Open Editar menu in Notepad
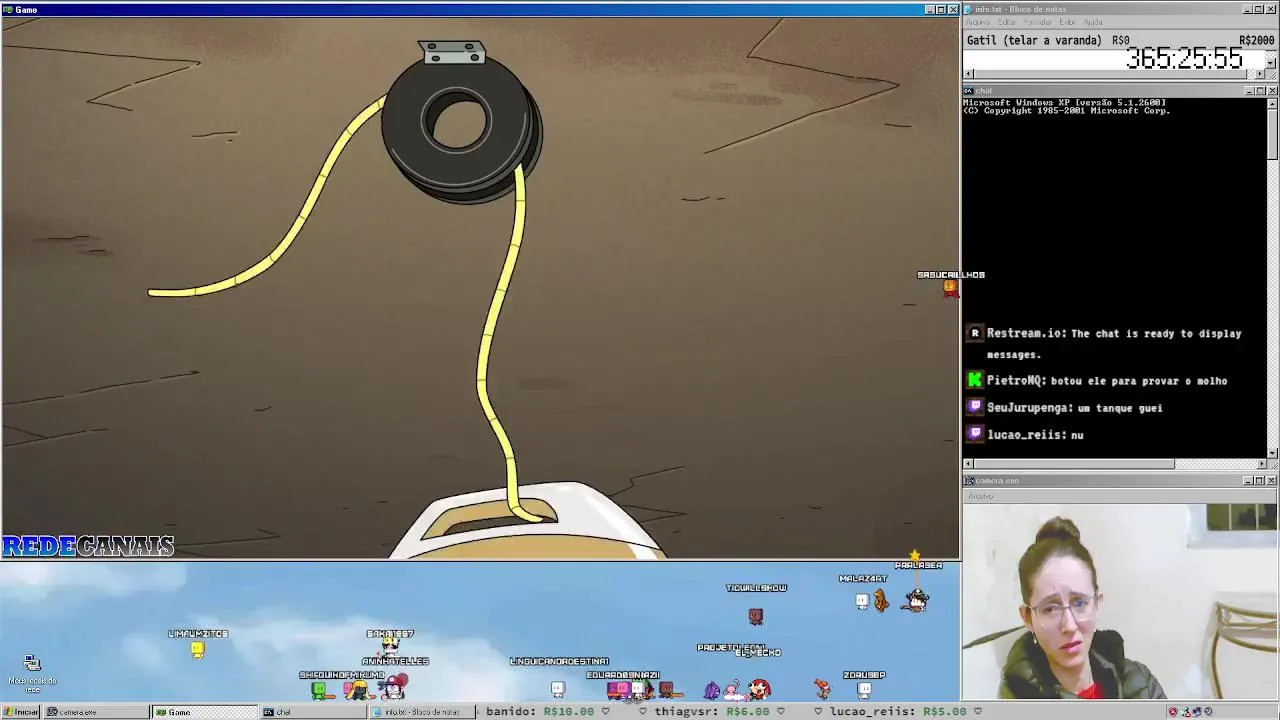Screen dimensions: 1280x720 click(x=1008, y=22)
